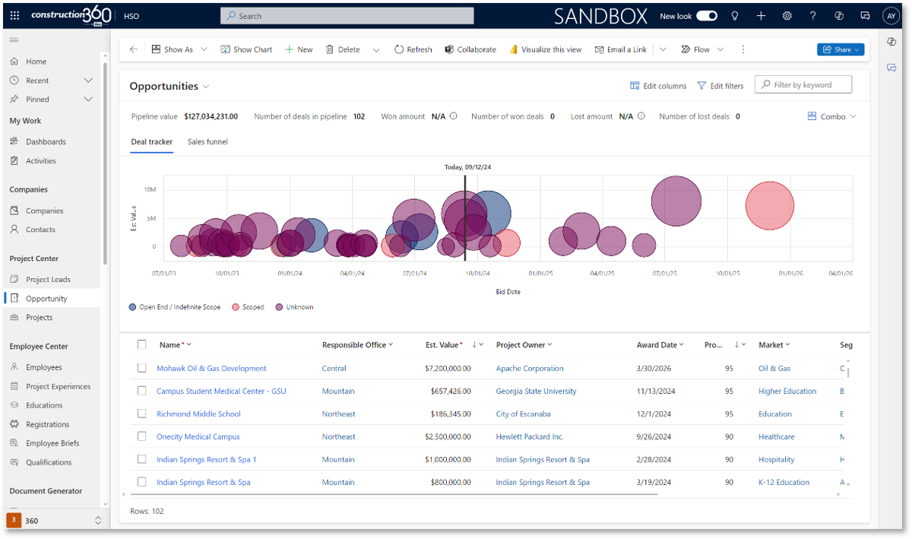Open the Share dropdown button
This screenshot has width=912, height=539.
[x=840, y=49]
